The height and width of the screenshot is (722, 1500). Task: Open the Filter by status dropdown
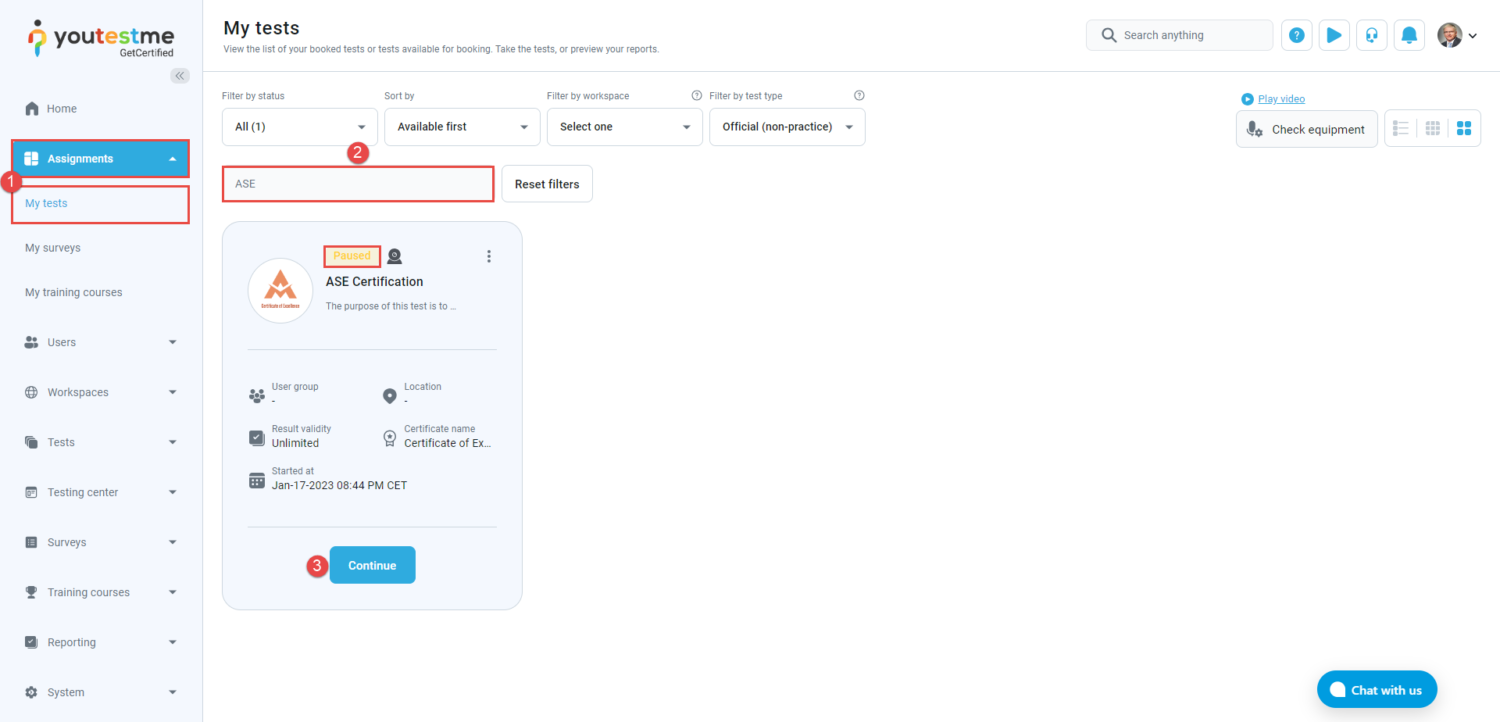click(x=299, y=127)
